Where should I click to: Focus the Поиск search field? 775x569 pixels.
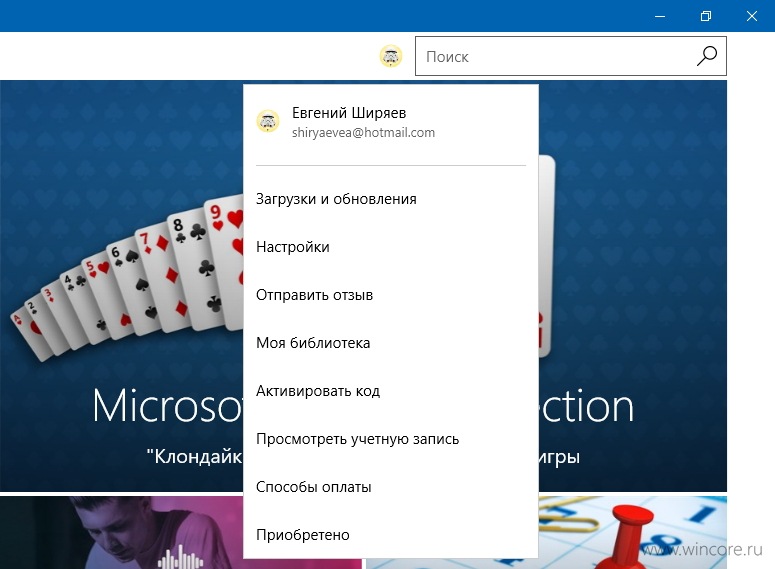(x=570, y=56)
